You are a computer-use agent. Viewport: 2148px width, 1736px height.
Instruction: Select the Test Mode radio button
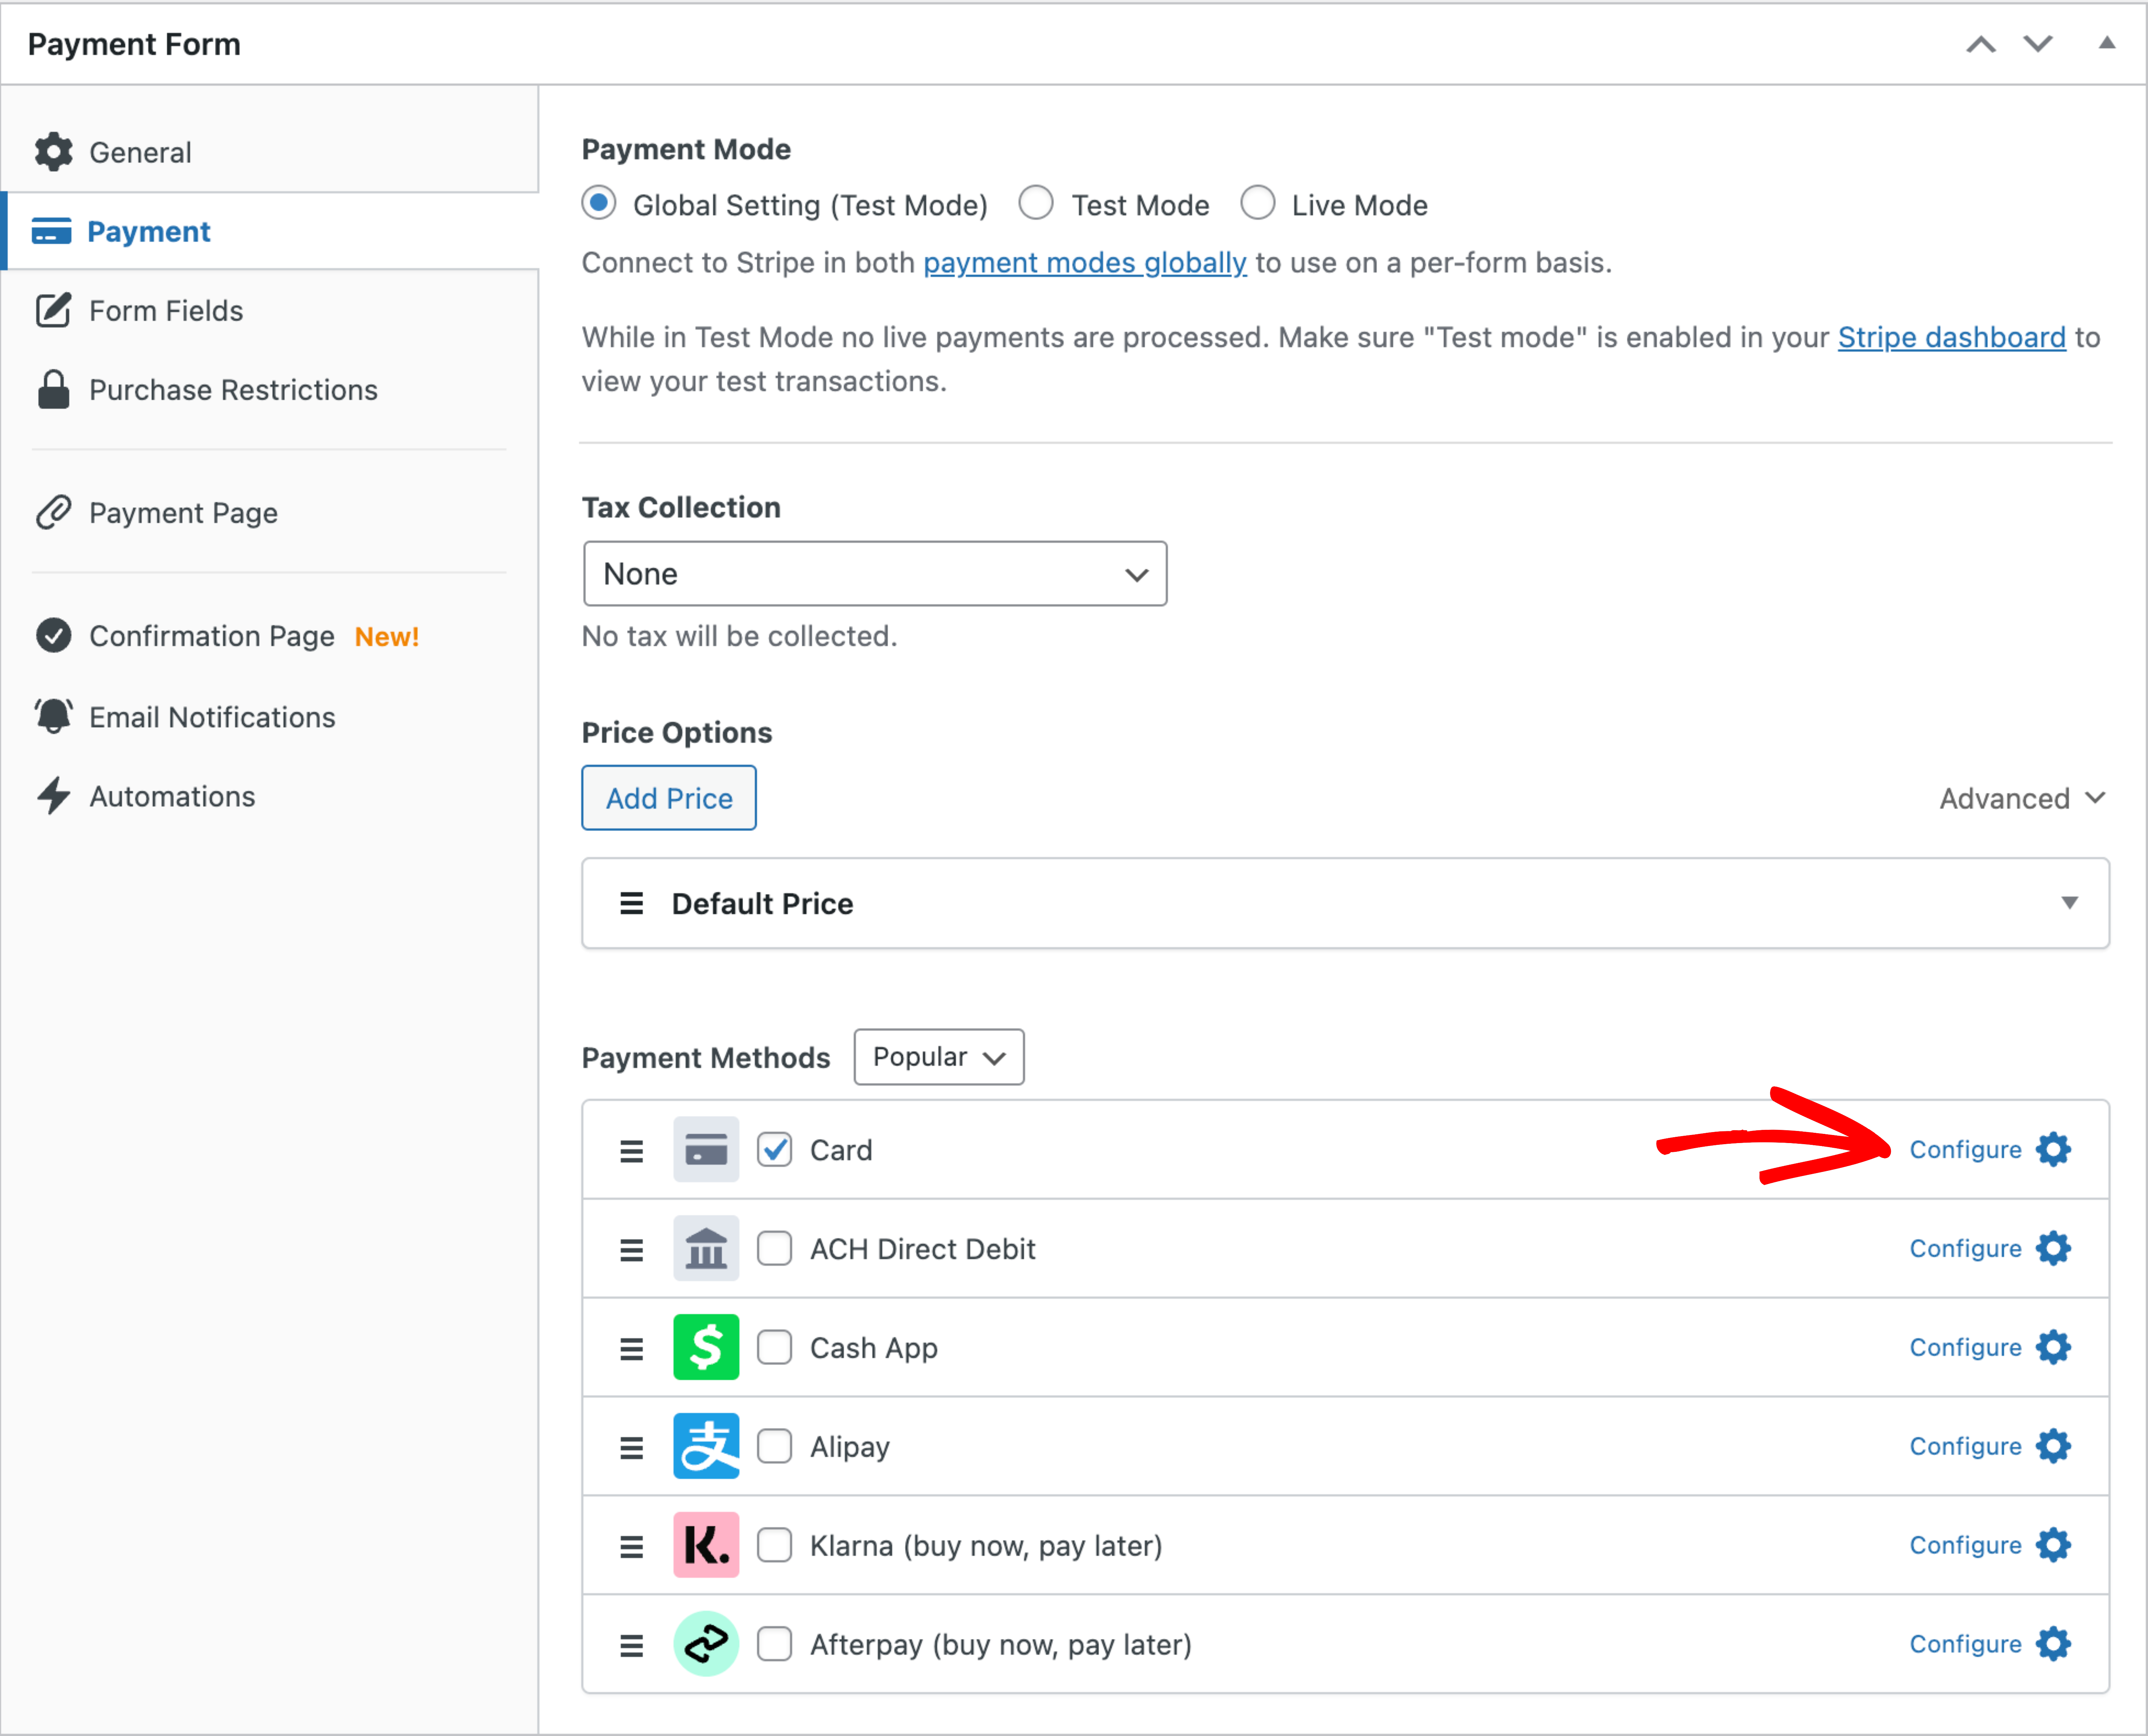point(1036,203)
